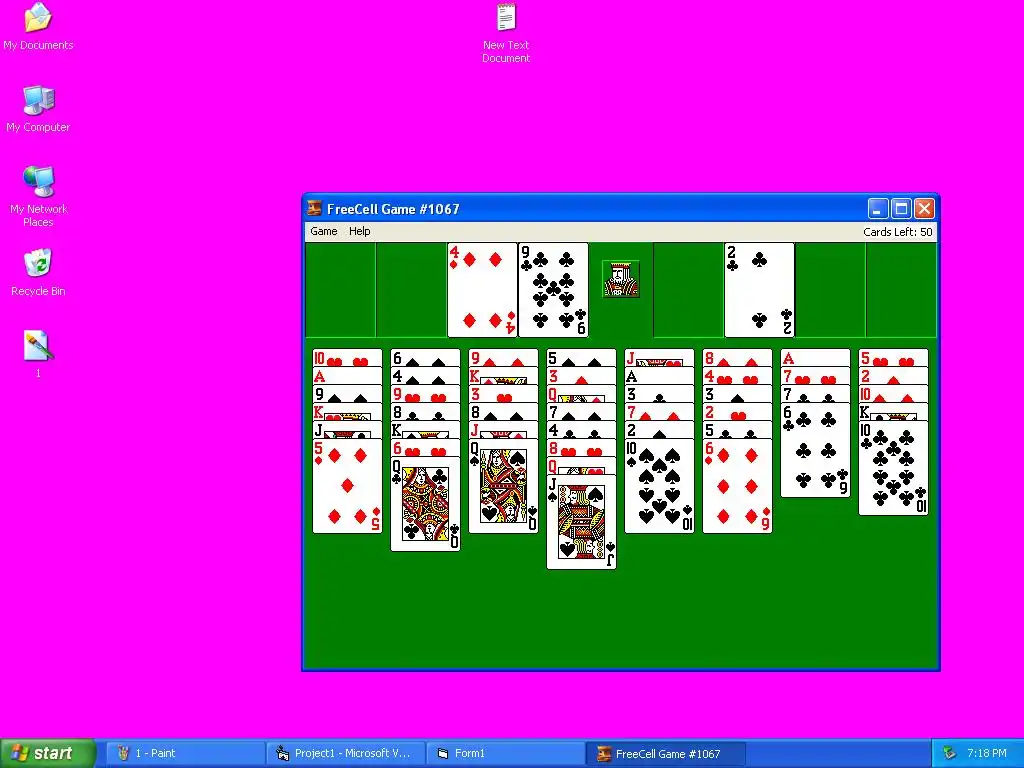Click the king face icon between the cells

pyautogui.click(x=620, y=279)
